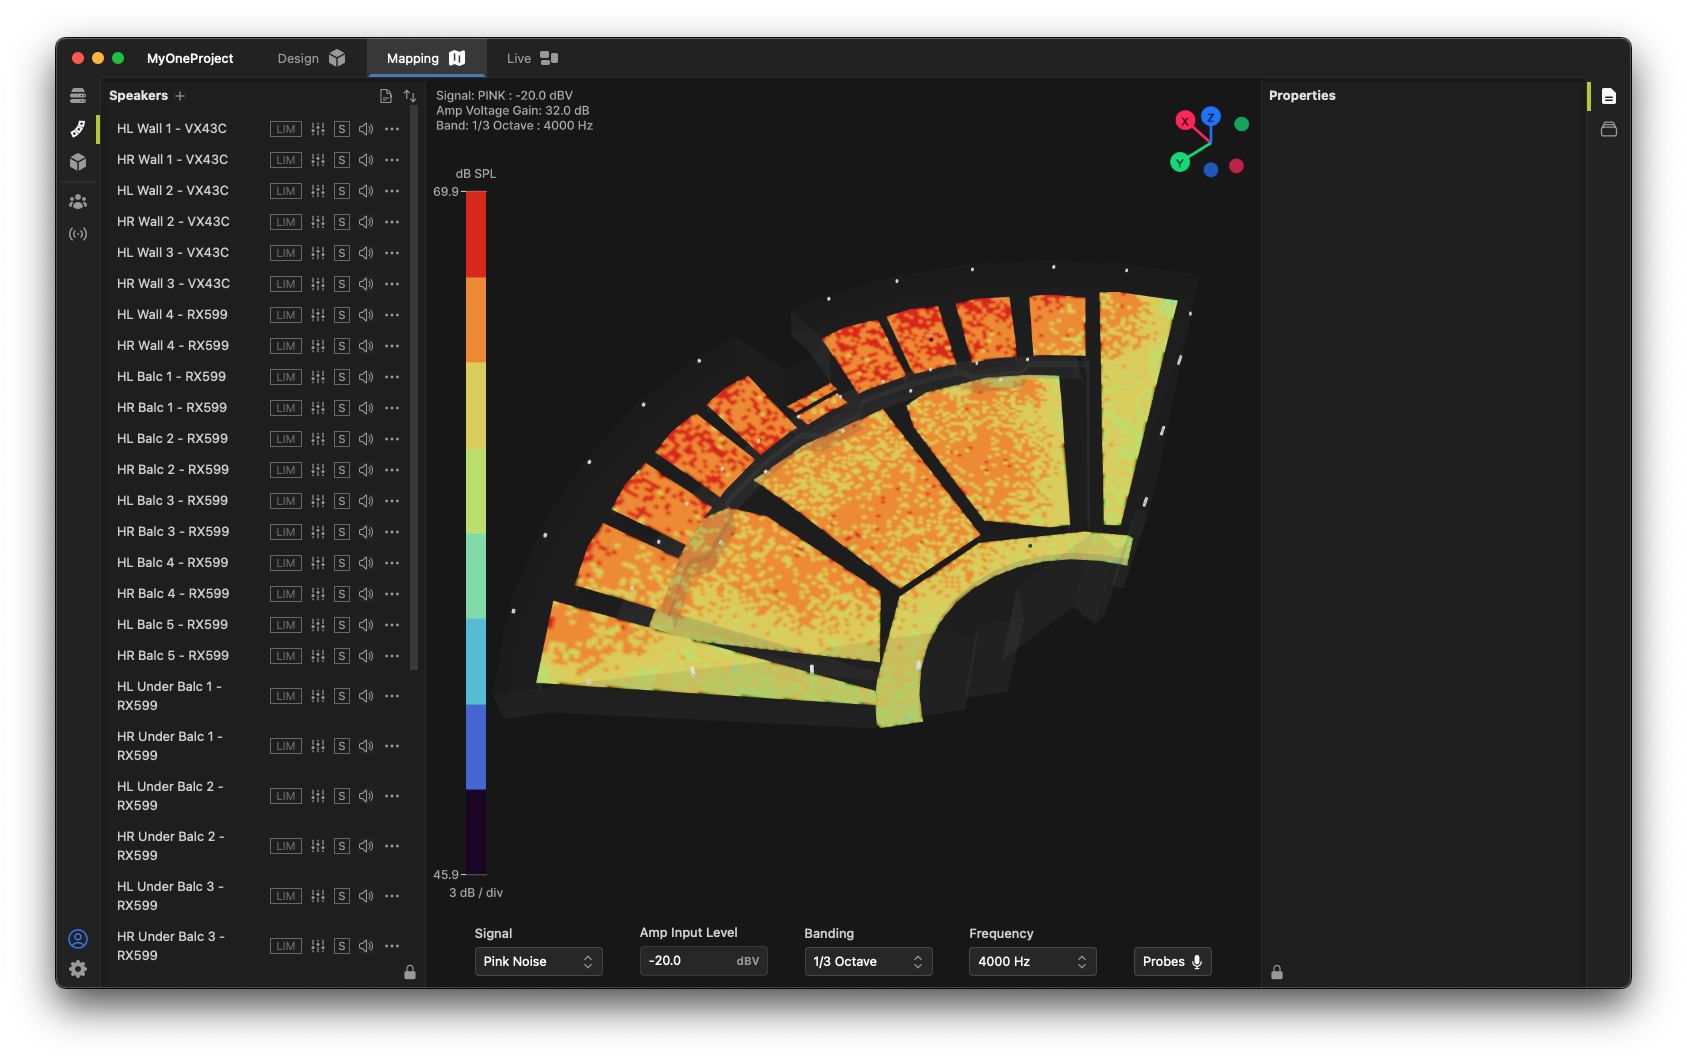1687x1062 pixels.
Task: Toggle LIM on HL Wall 1 - VX43C
Action: pos(286,129)
